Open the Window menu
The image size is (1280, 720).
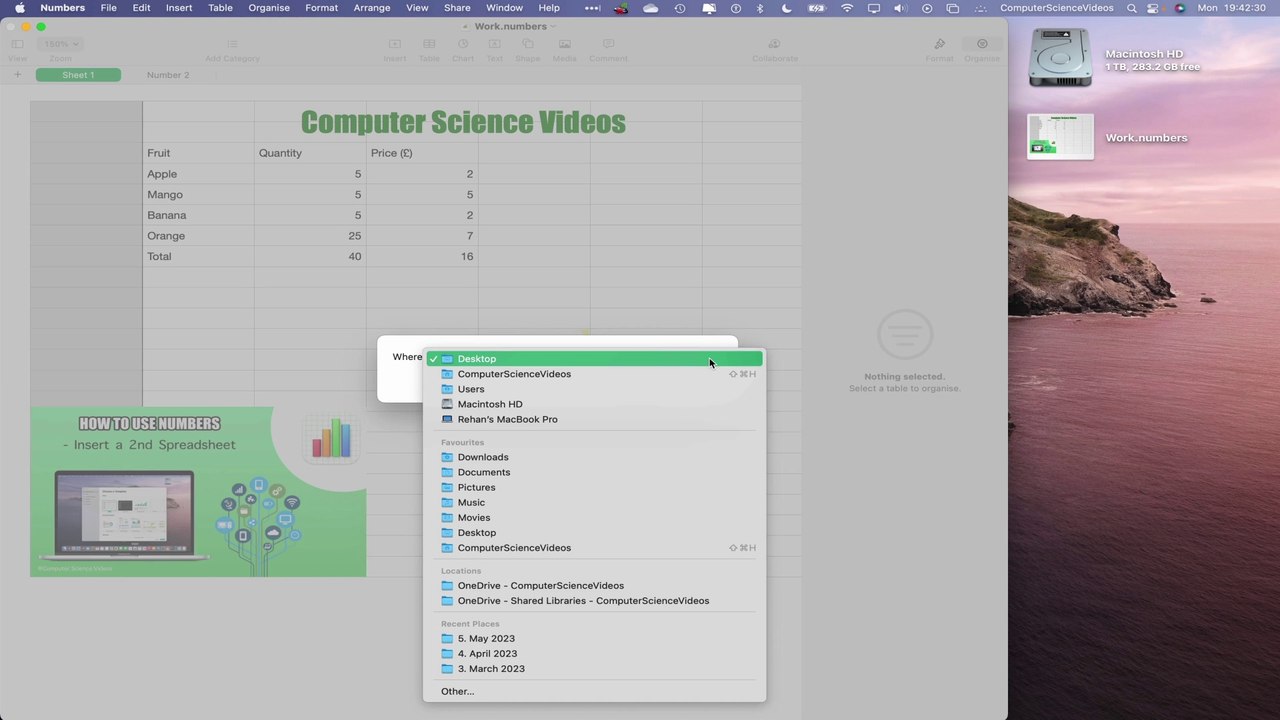pos(505,8)
